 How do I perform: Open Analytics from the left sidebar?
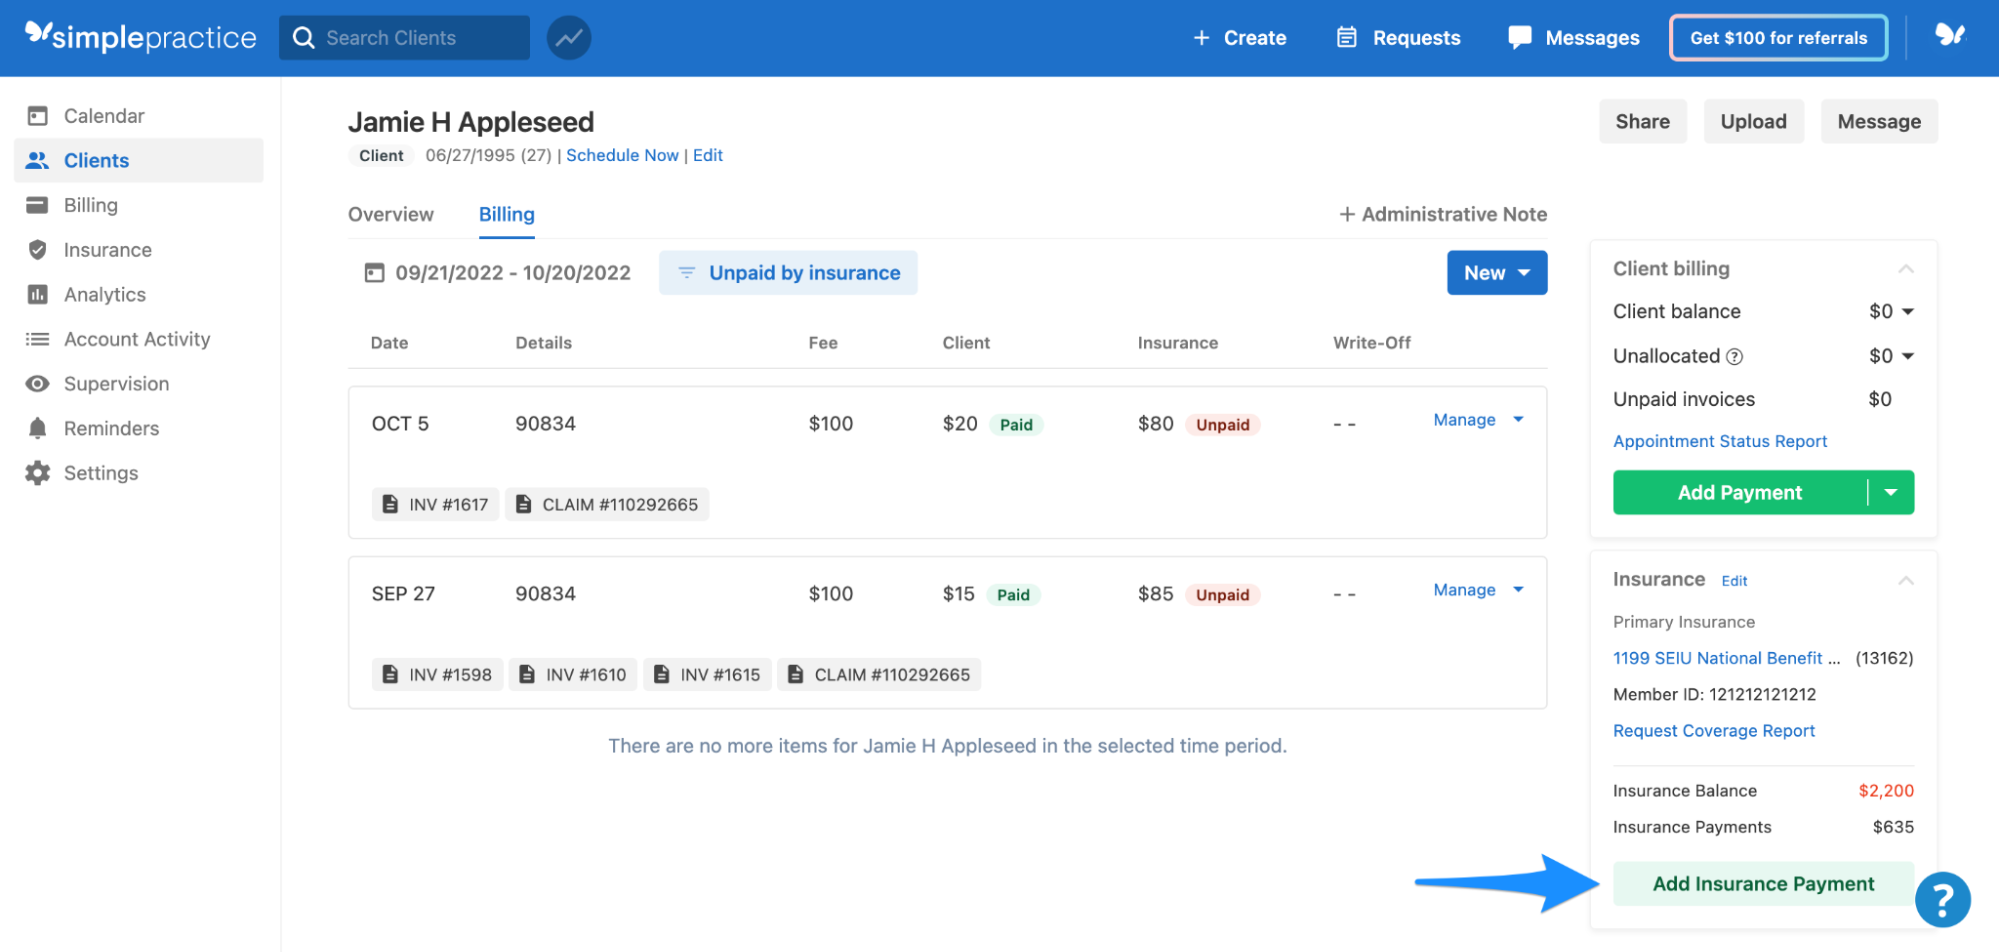tap(37, 294)
